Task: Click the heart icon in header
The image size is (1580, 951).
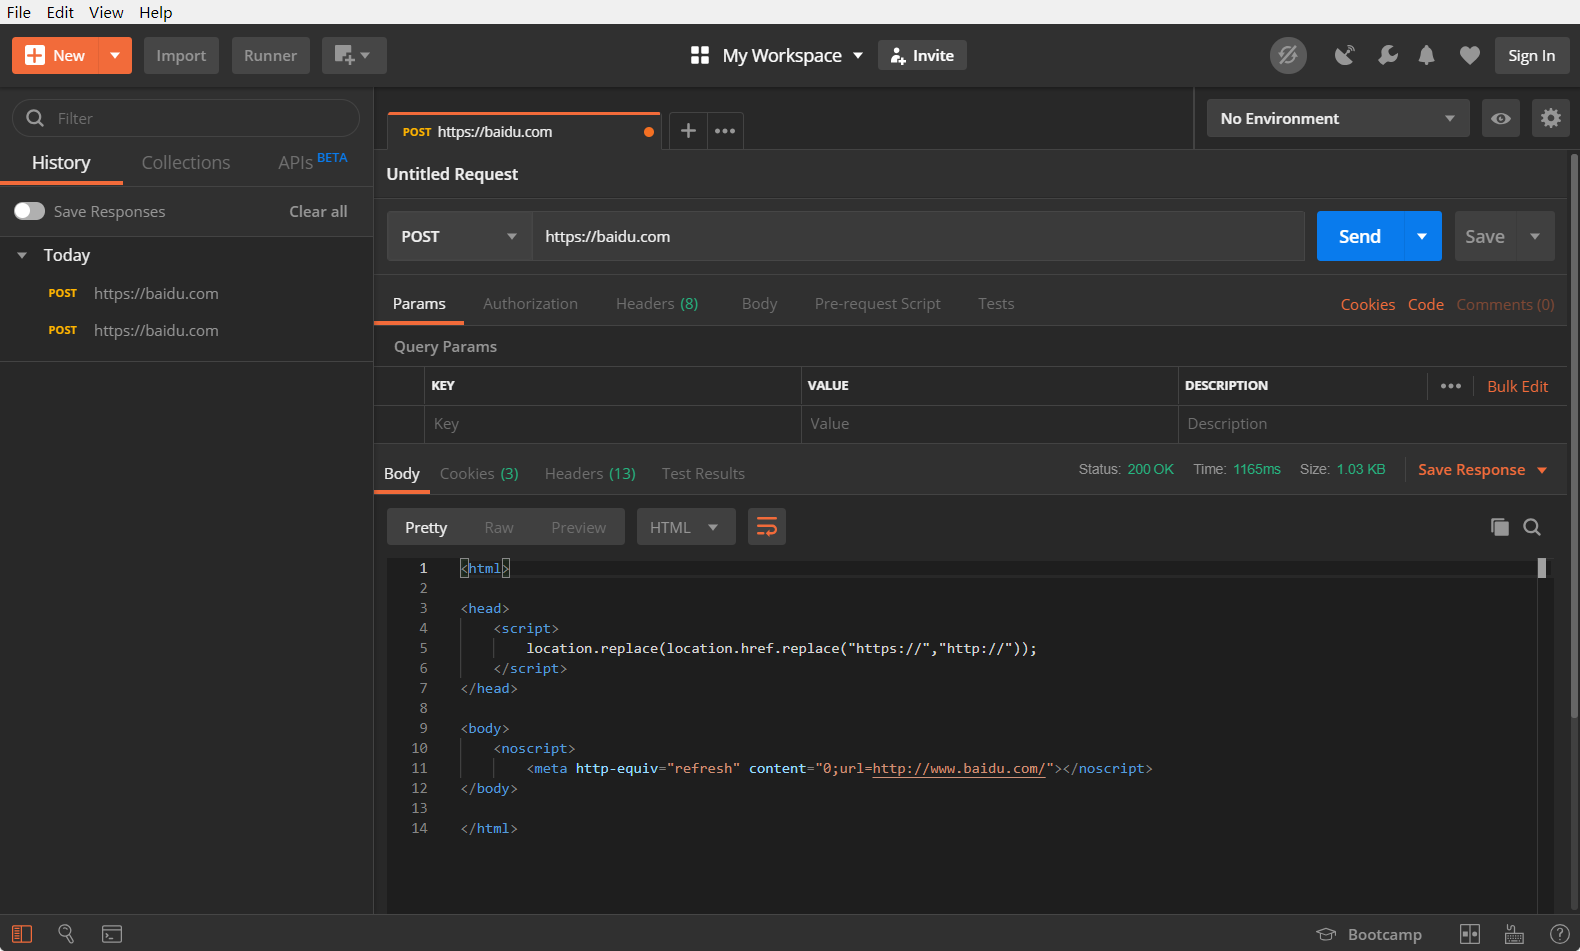Action: [1469, 56]
